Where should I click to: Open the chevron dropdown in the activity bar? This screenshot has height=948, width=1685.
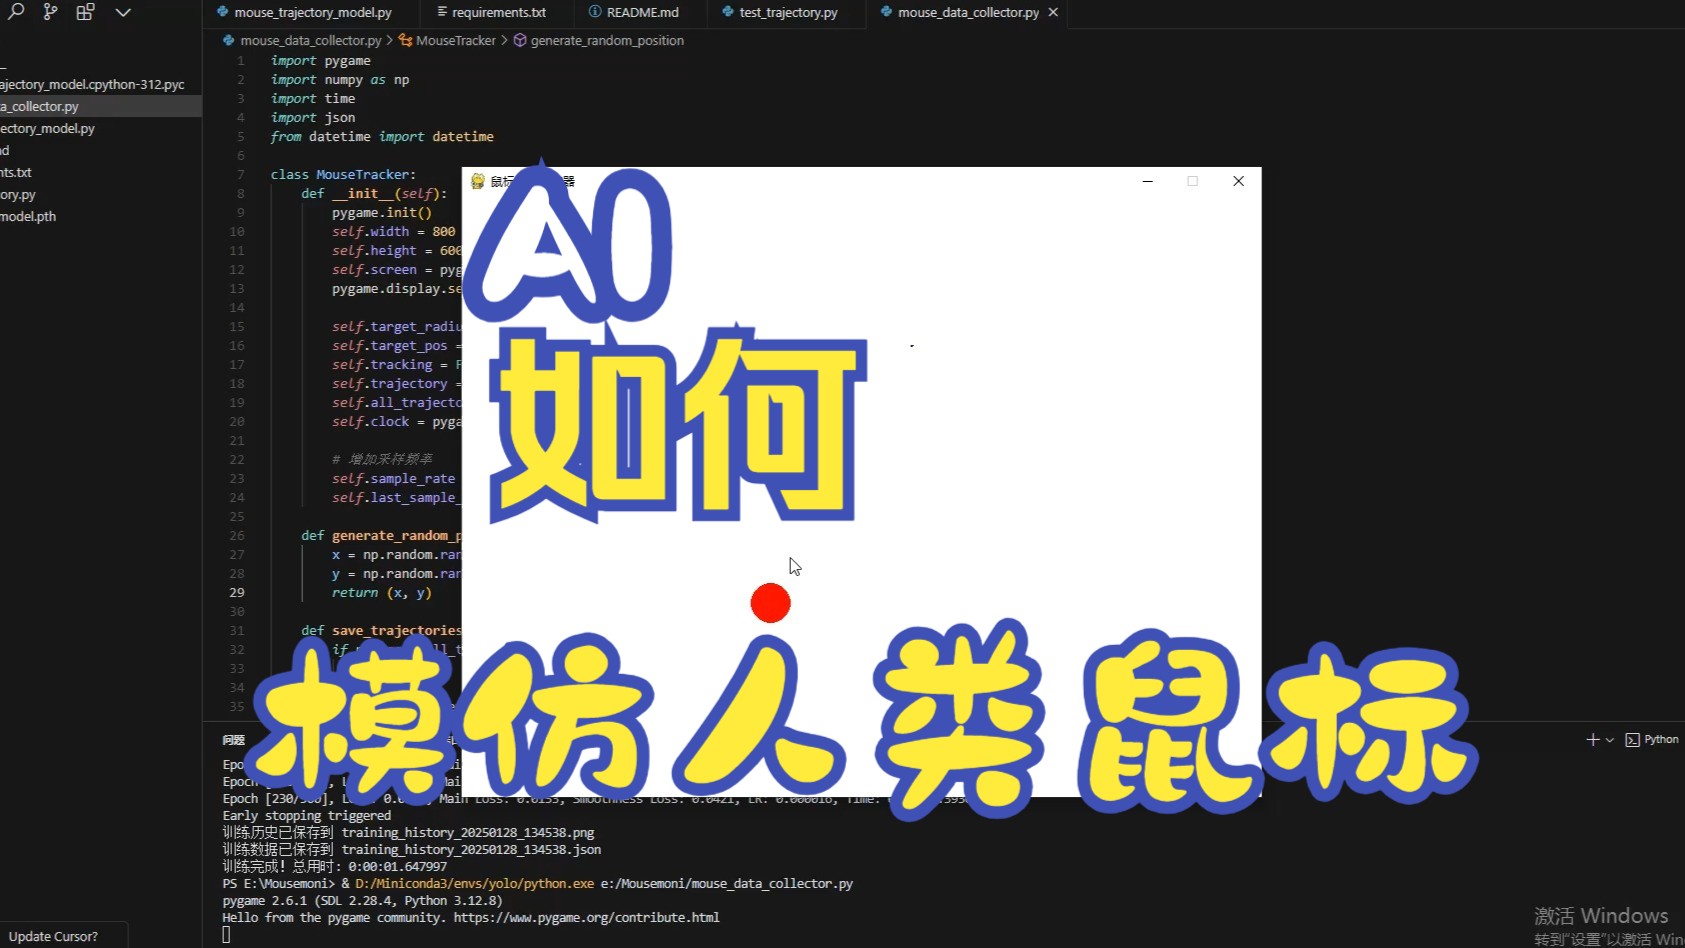(123, 13)
